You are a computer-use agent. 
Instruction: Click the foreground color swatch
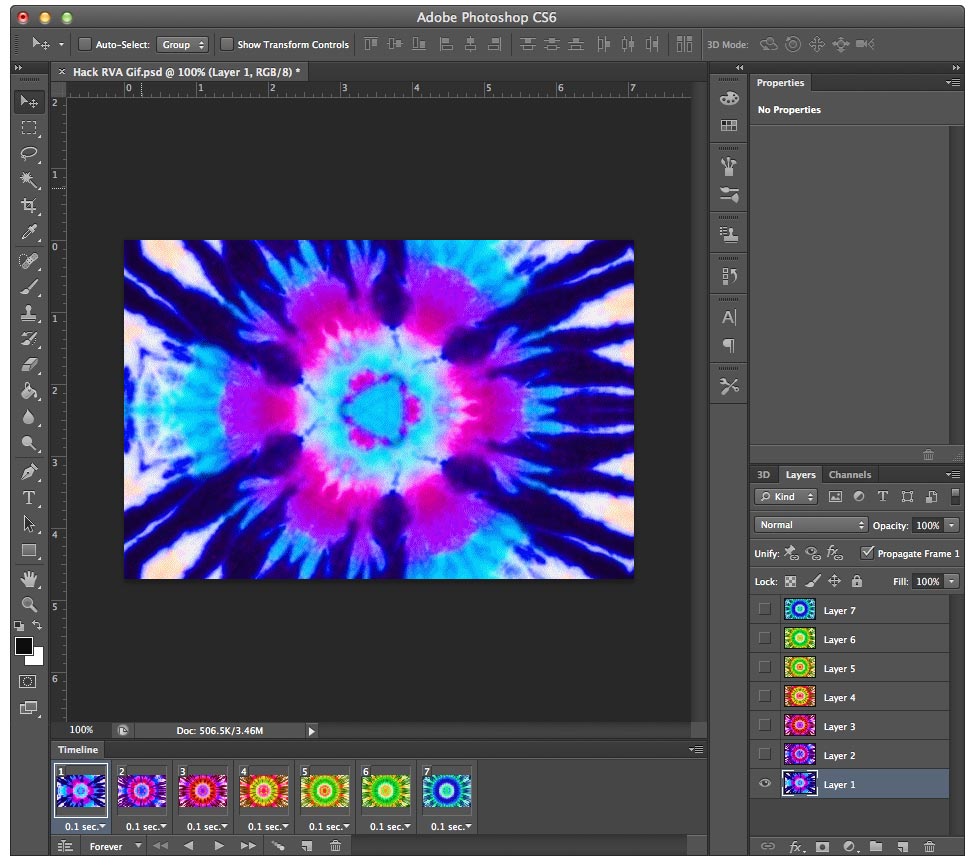[24, 647]
